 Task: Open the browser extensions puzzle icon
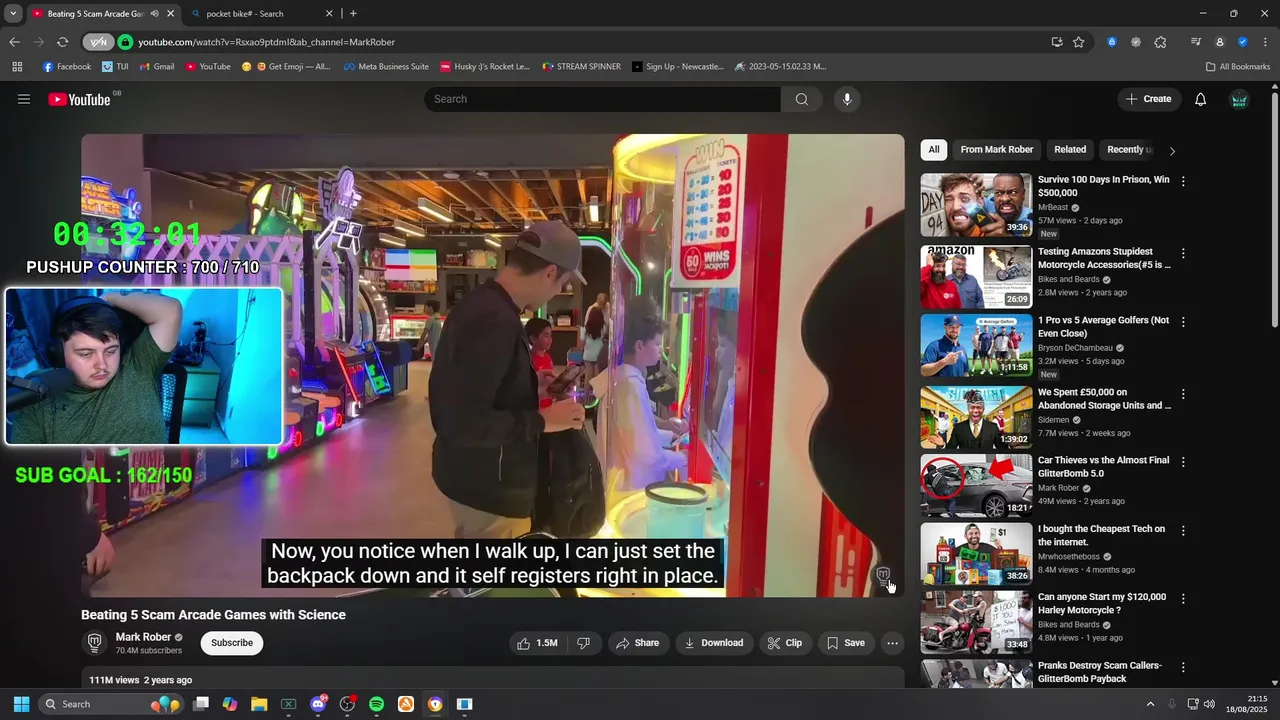click(1160, 42)
